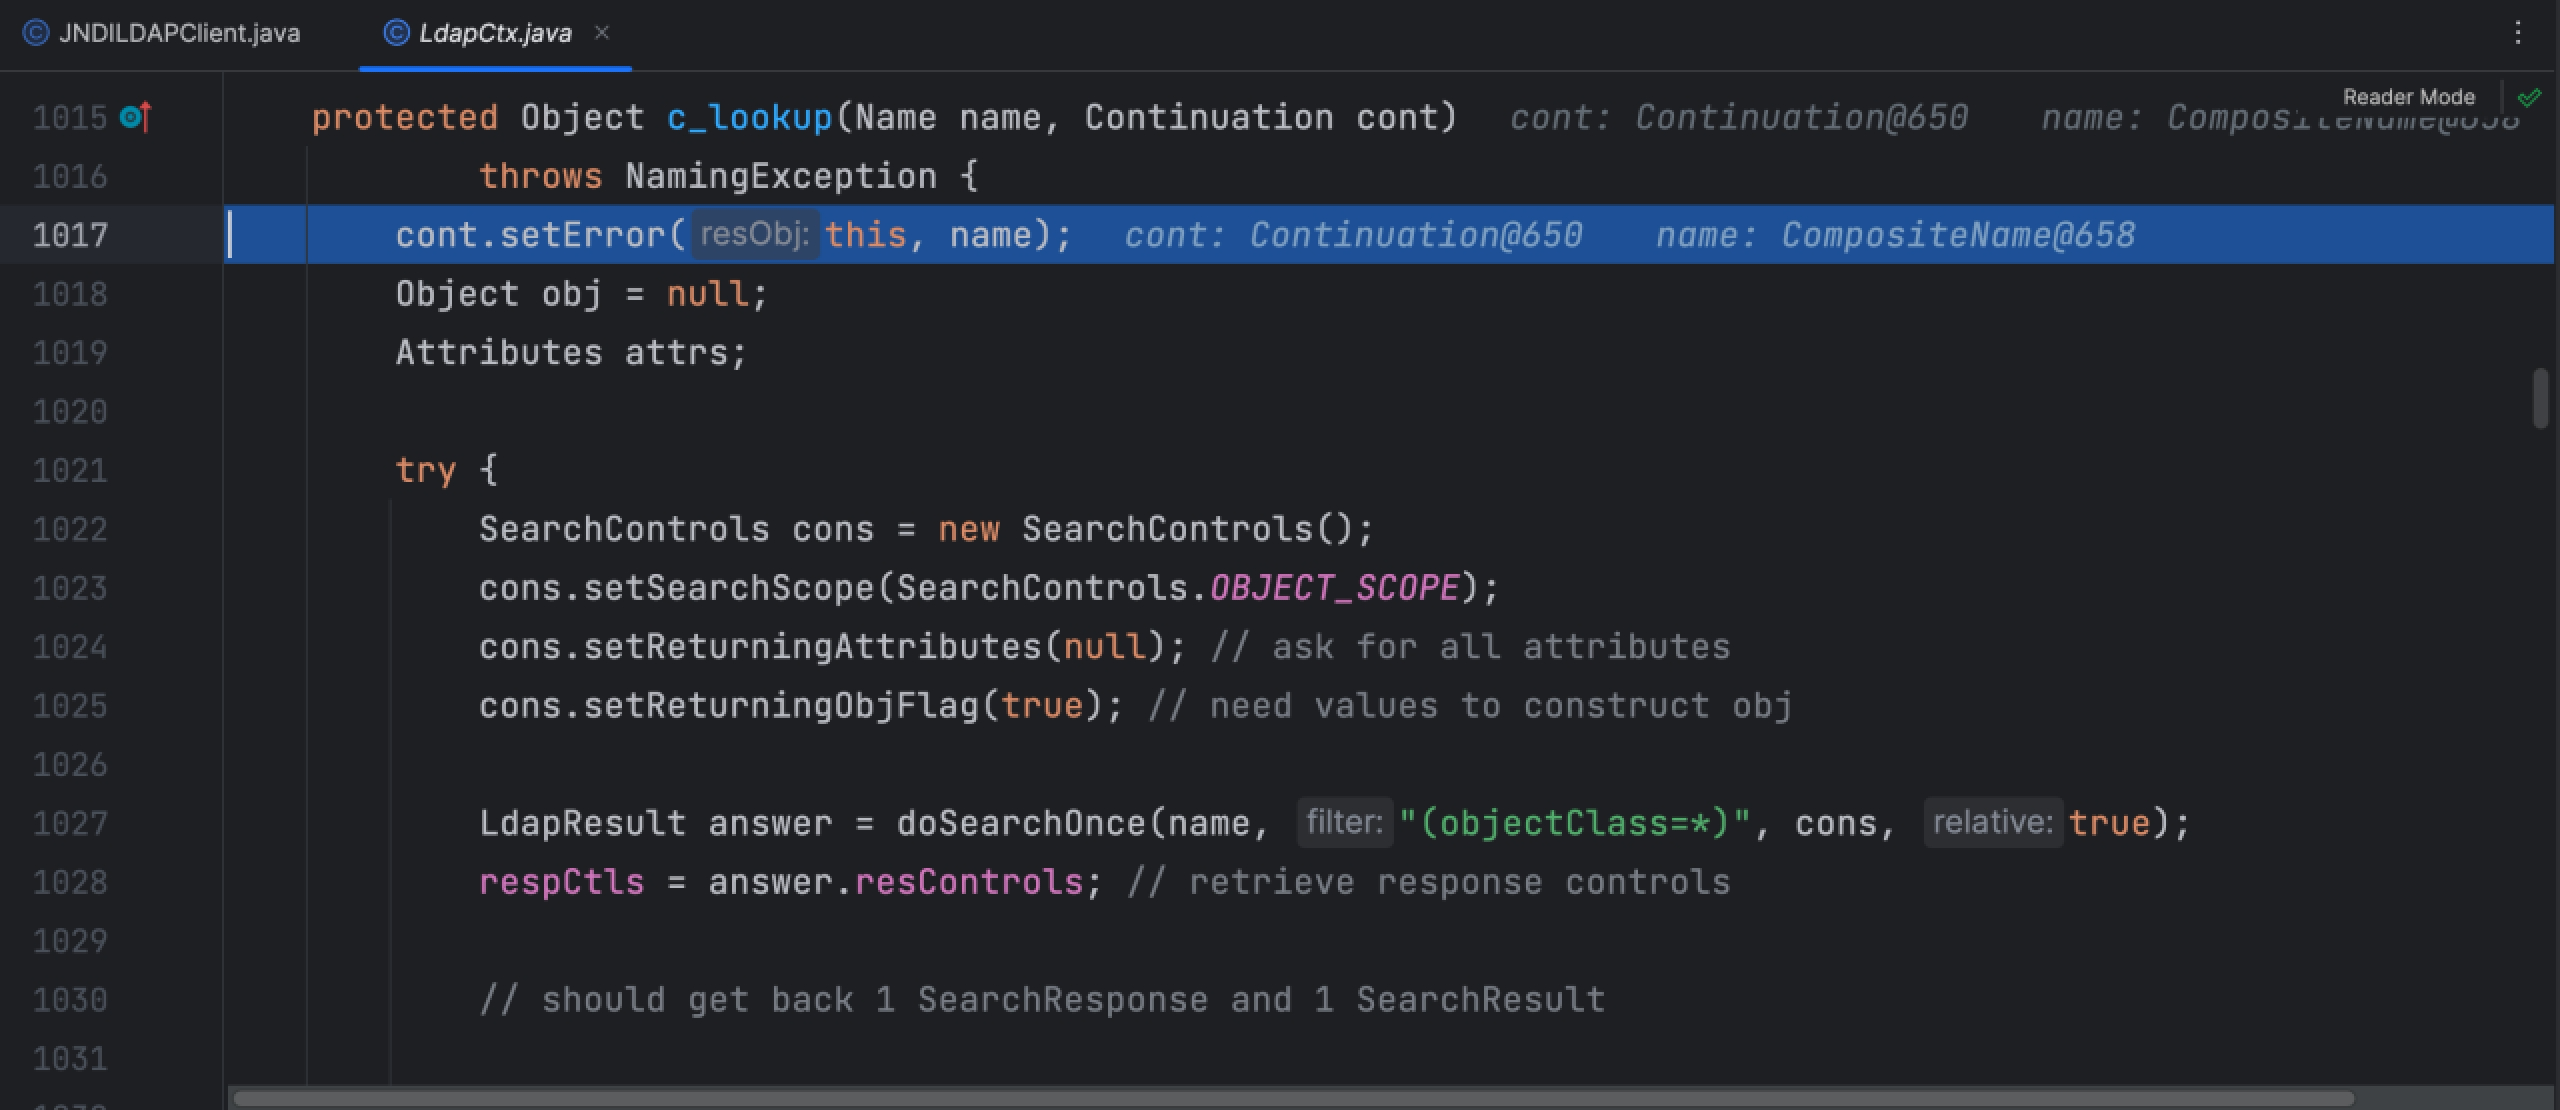Screen dimensions: 2560x1110
Task: Click the doSearchOnce method call
Action: tap(1022, 823)
